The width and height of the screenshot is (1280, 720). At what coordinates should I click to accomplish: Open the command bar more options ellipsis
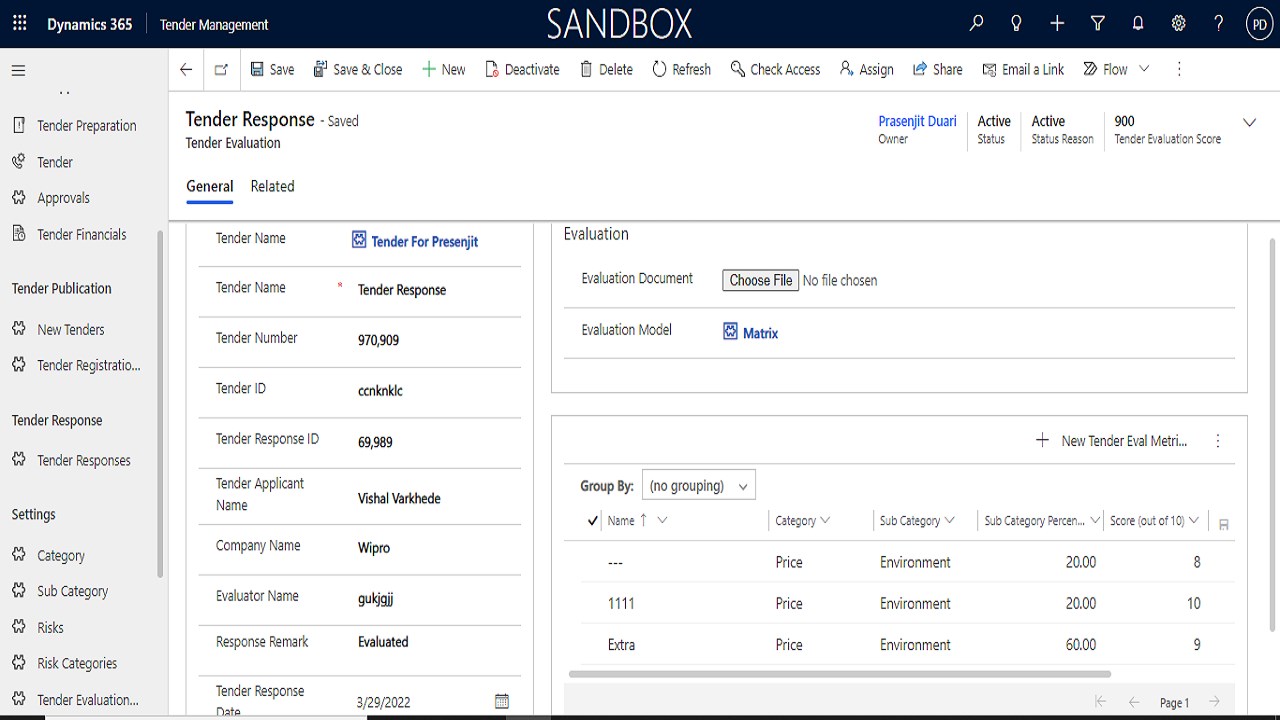(1179, 69)
